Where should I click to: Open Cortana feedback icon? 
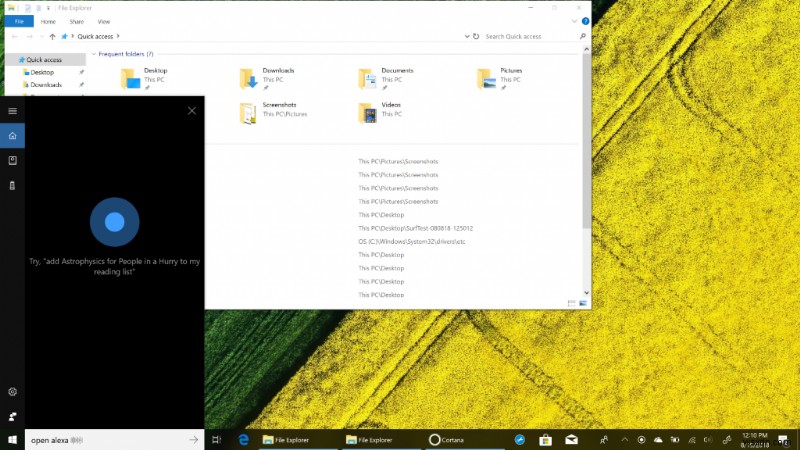pos(12,416)
